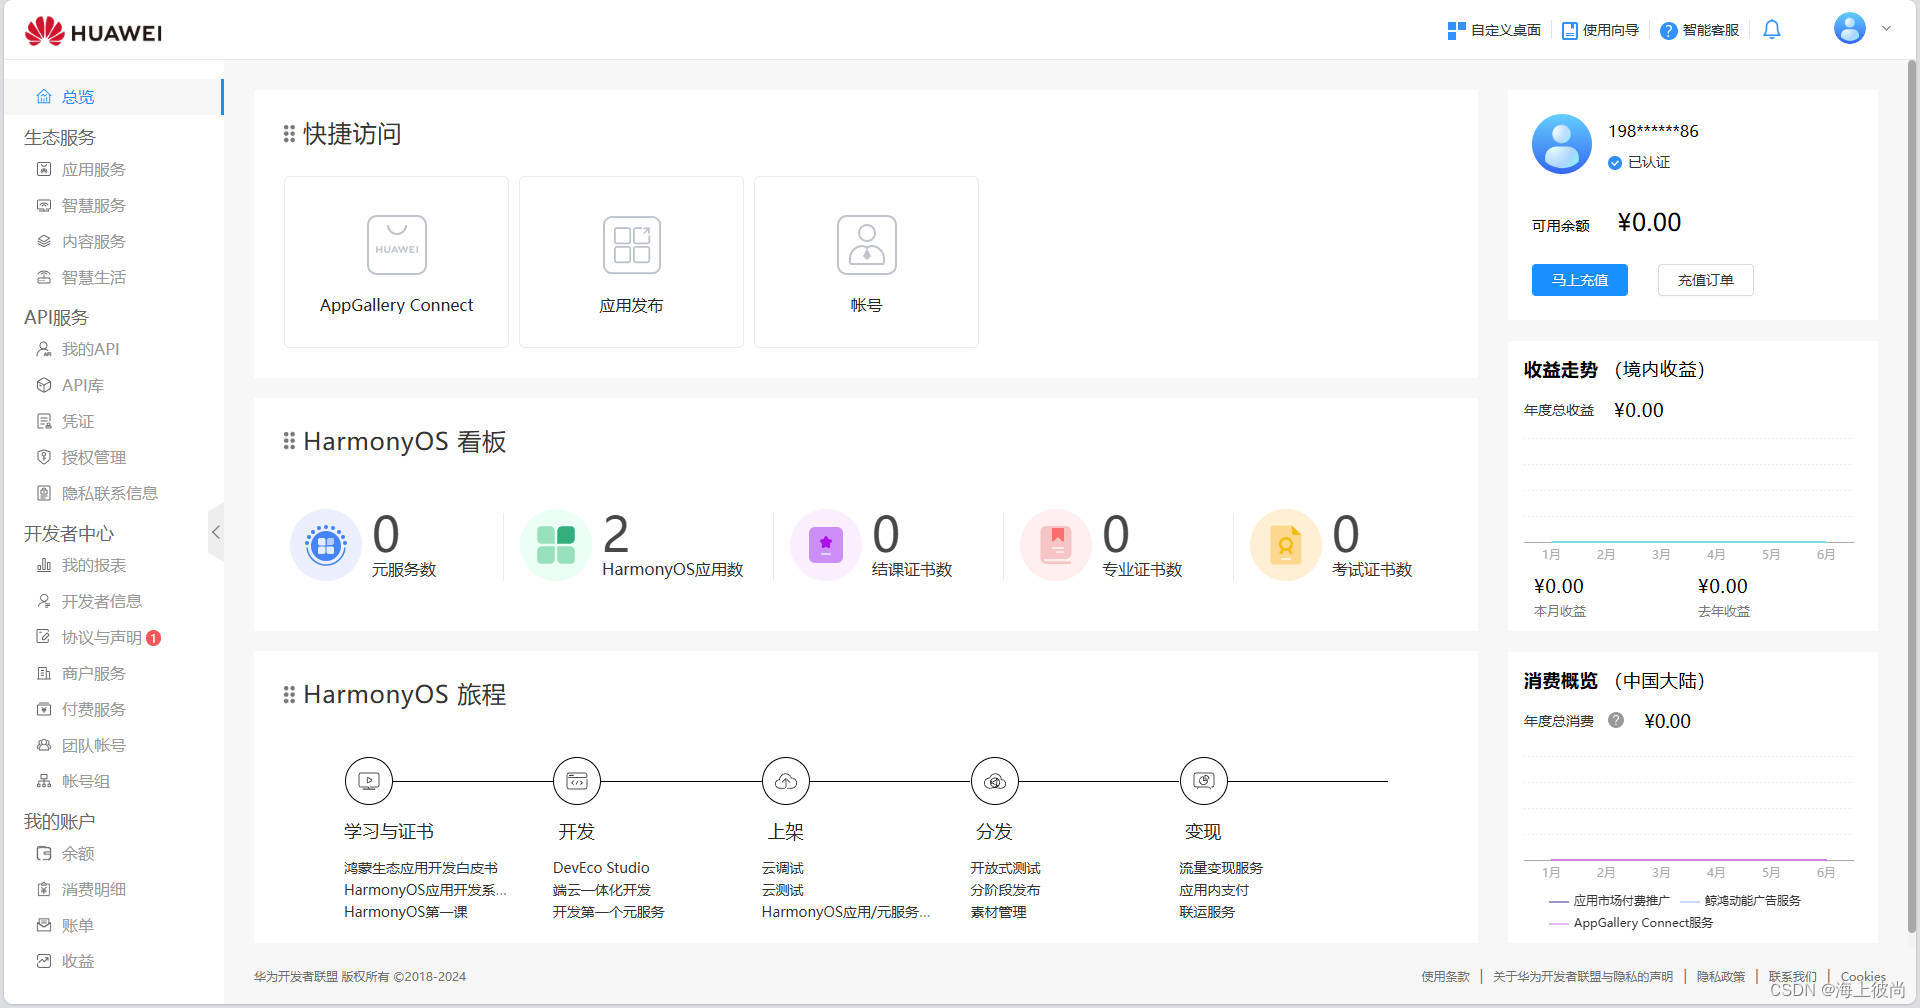Viewport: 1920px width, 1008px height.
Task: Open 隐私联系信息 in the sidebar
Action: tap(112, 493)
